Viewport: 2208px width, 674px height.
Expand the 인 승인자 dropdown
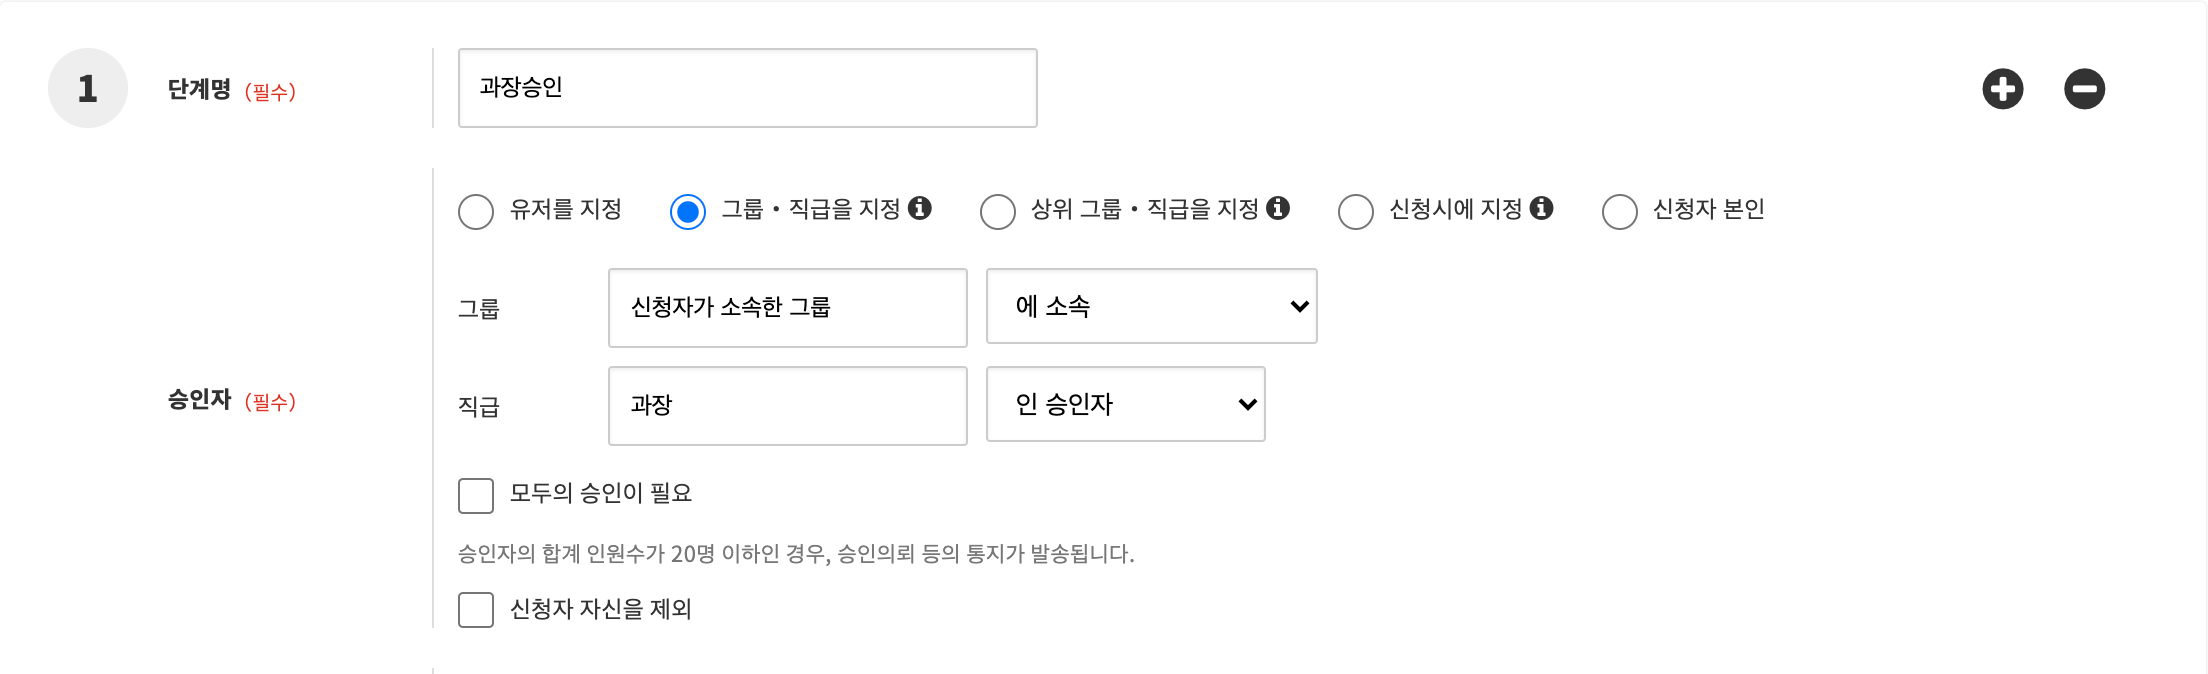(1125, 404)
